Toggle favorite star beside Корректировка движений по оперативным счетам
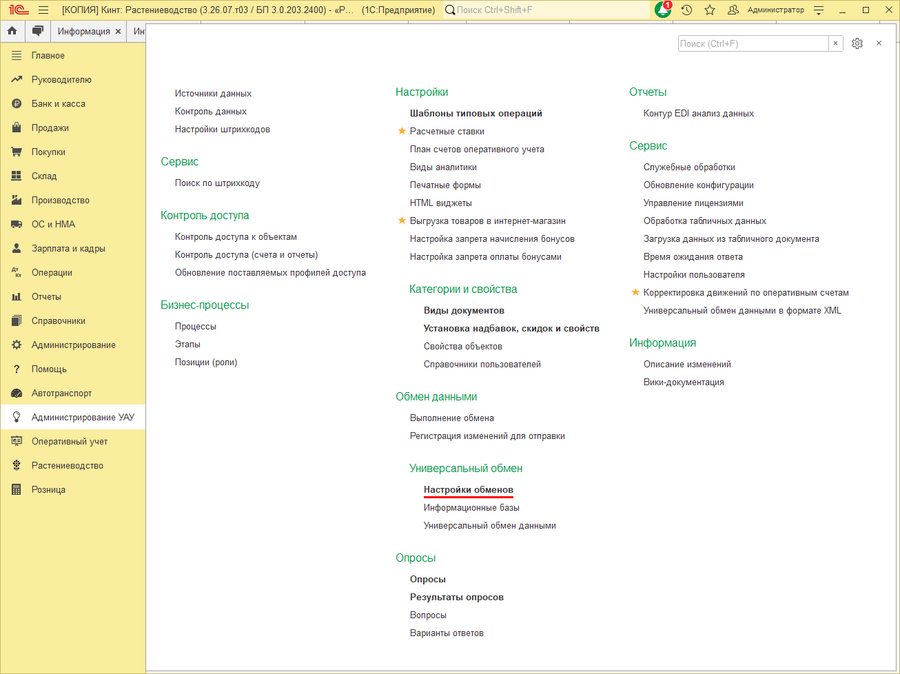900x674 pixels. click(x=635, y=292)
